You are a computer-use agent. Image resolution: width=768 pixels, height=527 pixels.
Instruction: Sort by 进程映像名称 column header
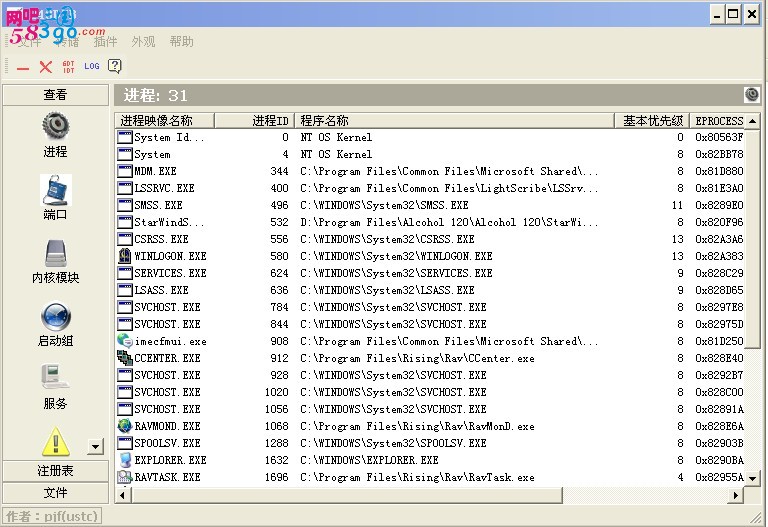tap(165, 120)
